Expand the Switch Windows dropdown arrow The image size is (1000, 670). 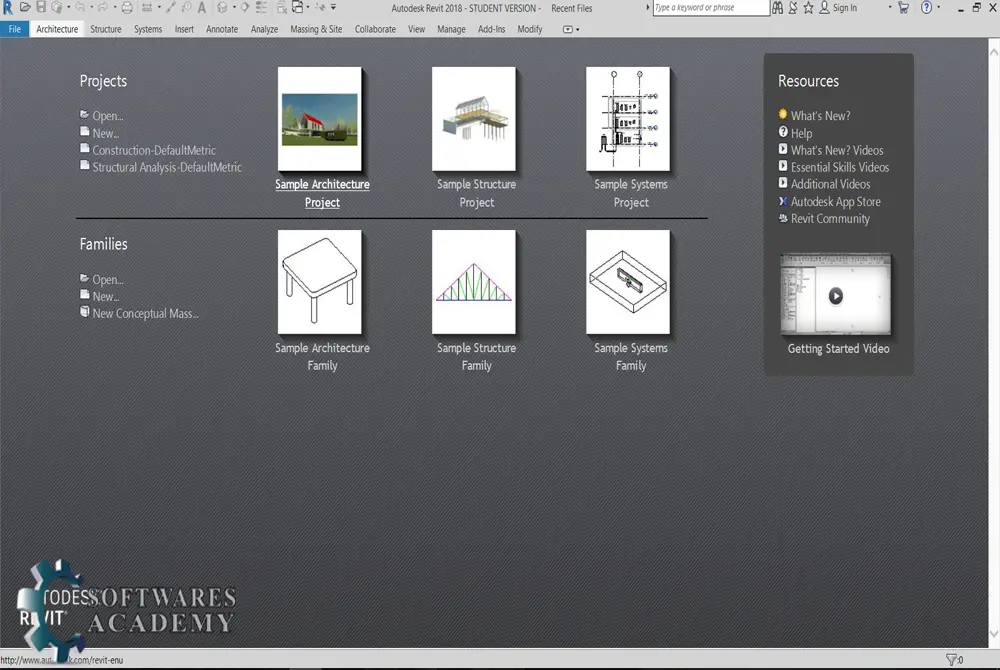click(x=308, y=7)
